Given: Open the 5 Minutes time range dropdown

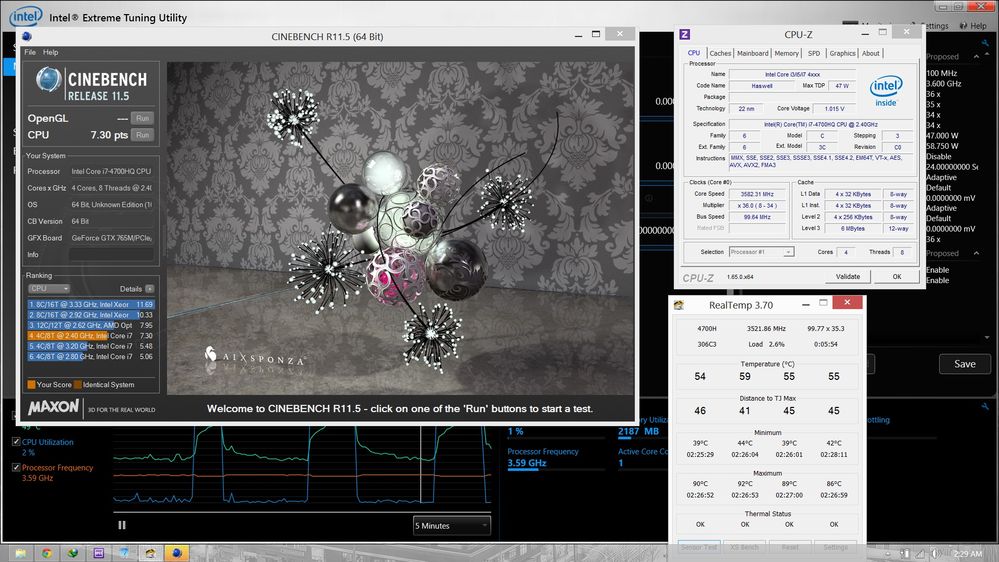Looking at the screenshot, I should [x=452, y=526].
